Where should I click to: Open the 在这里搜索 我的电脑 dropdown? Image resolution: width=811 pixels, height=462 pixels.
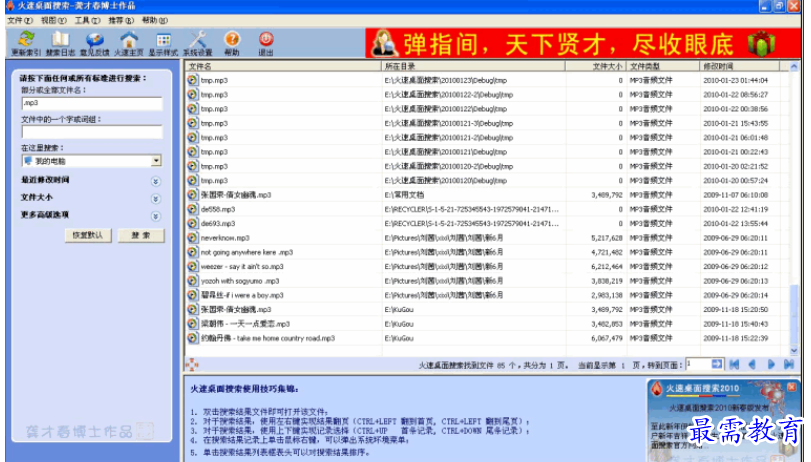click(156, 161)
